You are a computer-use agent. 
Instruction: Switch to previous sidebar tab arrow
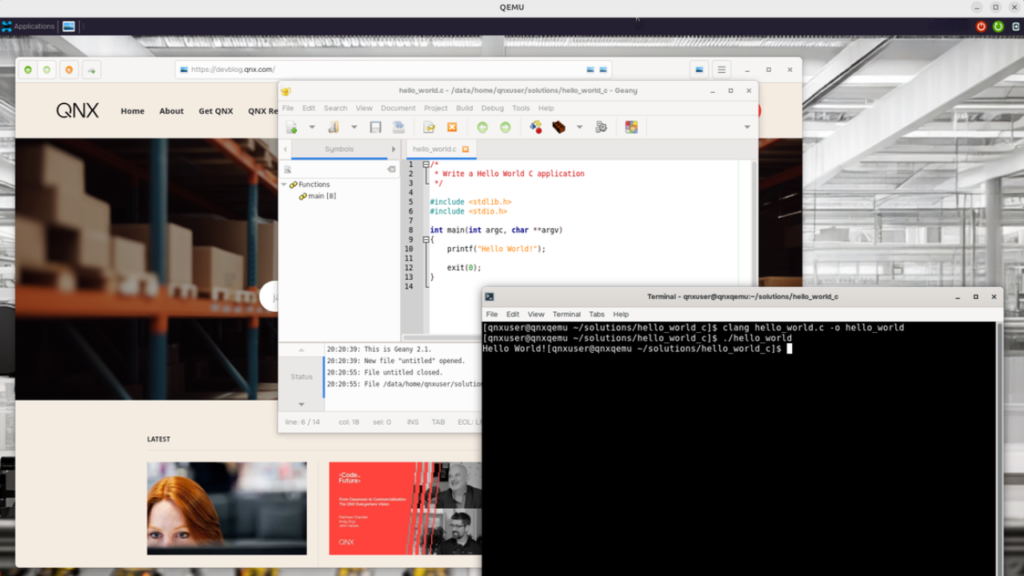(x=285, y=150)
